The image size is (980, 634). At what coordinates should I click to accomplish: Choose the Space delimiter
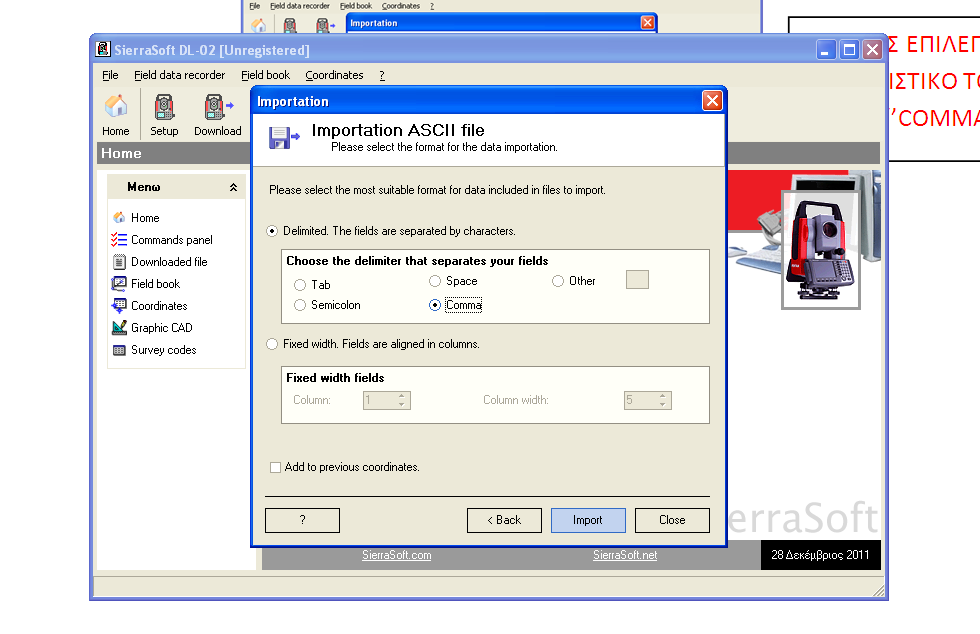pos(435,281)
